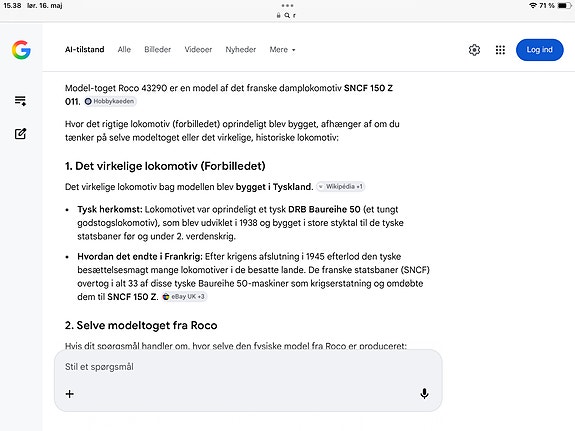Open AI mode history icon in sidebar
This screenshot has height=431, width=575.
click(20, 101)
